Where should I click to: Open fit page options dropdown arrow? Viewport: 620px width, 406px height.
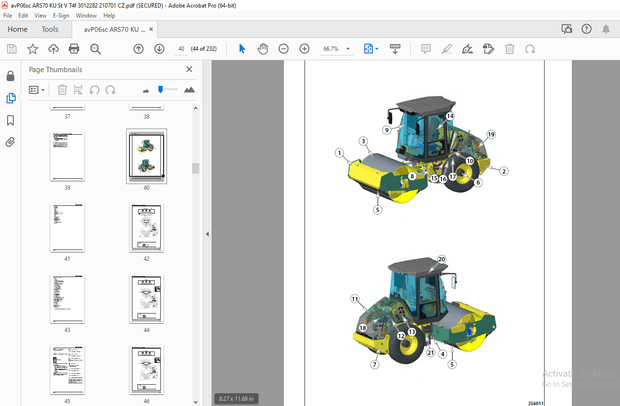tap(377, 49)
